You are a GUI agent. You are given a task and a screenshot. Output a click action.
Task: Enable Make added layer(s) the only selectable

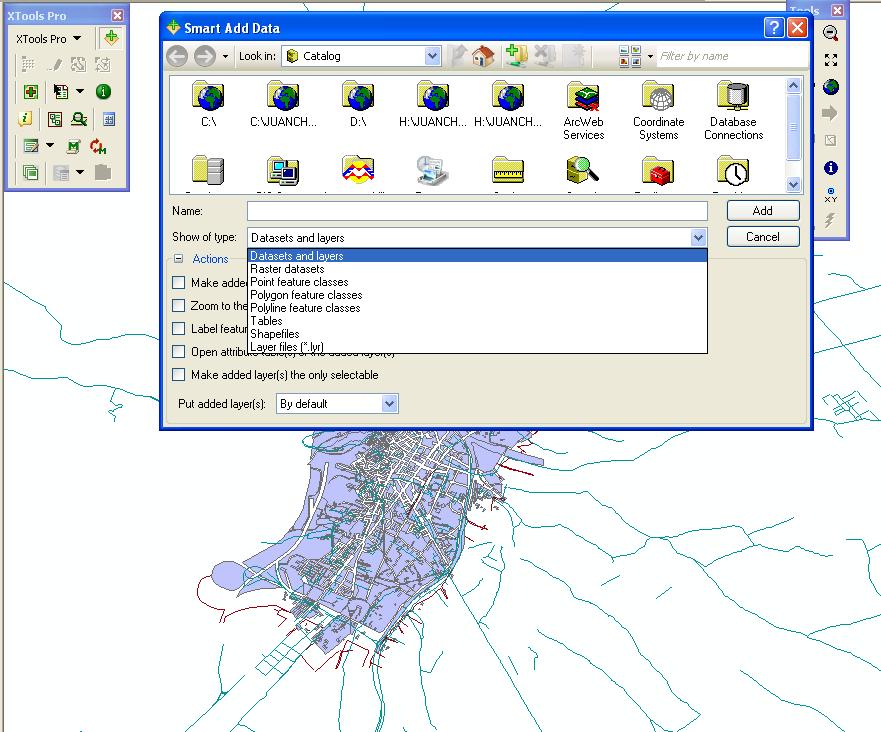(178, 374)
